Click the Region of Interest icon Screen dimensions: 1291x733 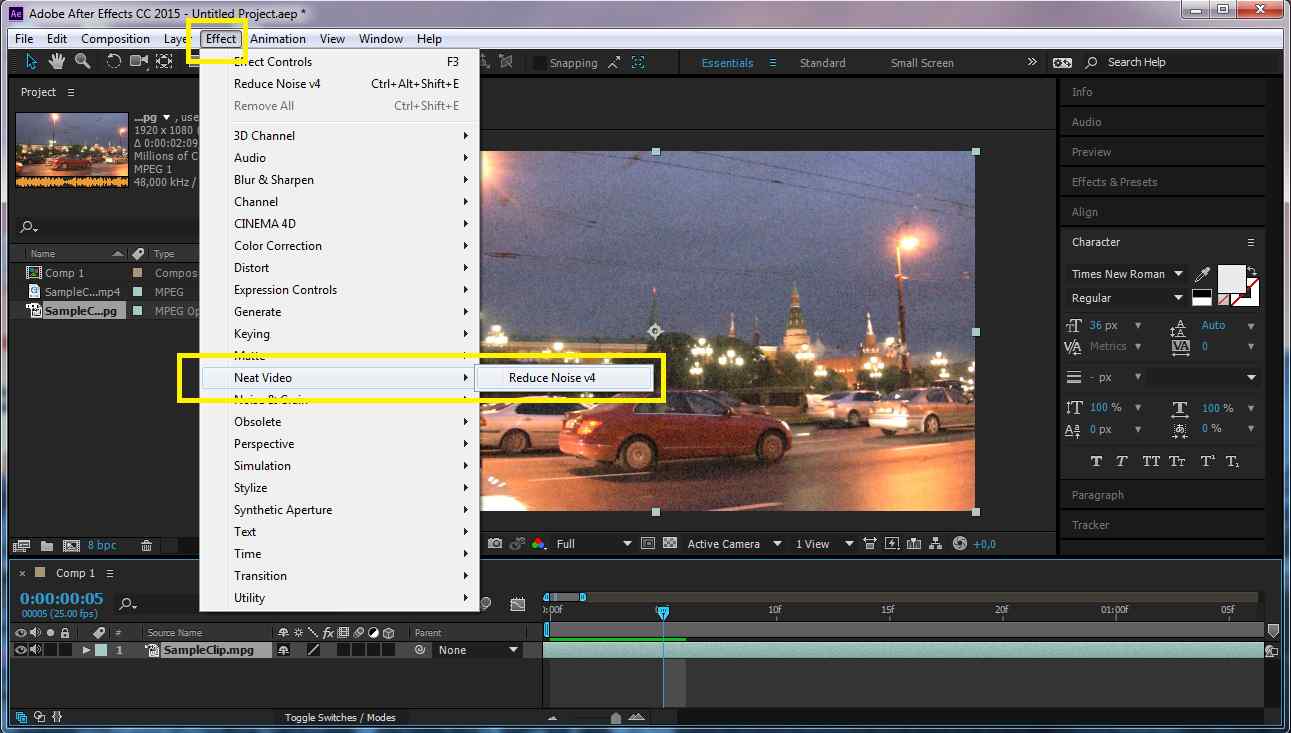[647, 544]
